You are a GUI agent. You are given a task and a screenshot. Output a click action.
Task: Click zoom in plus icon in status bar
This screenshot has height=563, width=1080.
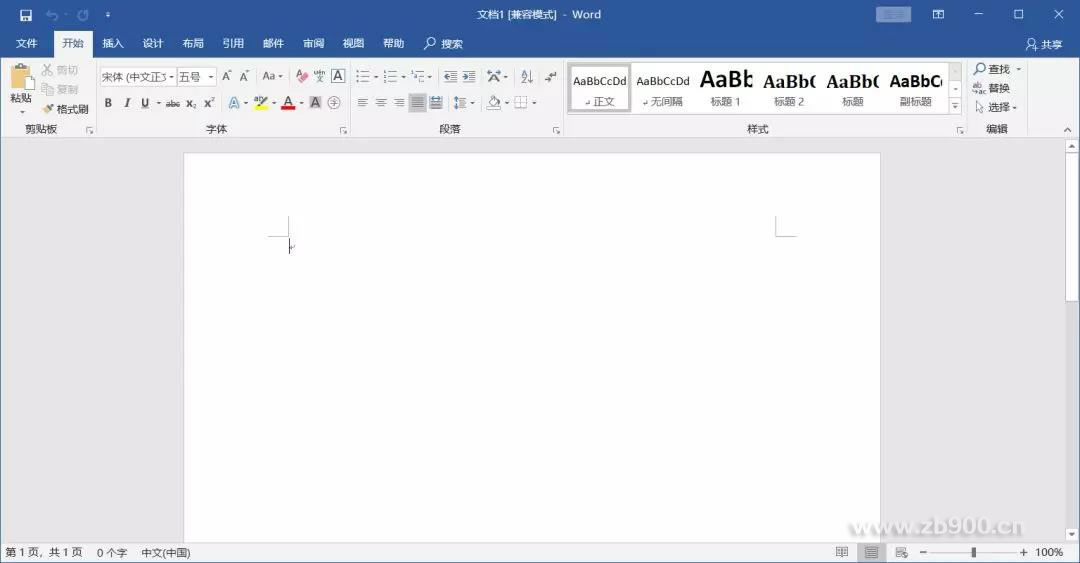[1024, 552]
